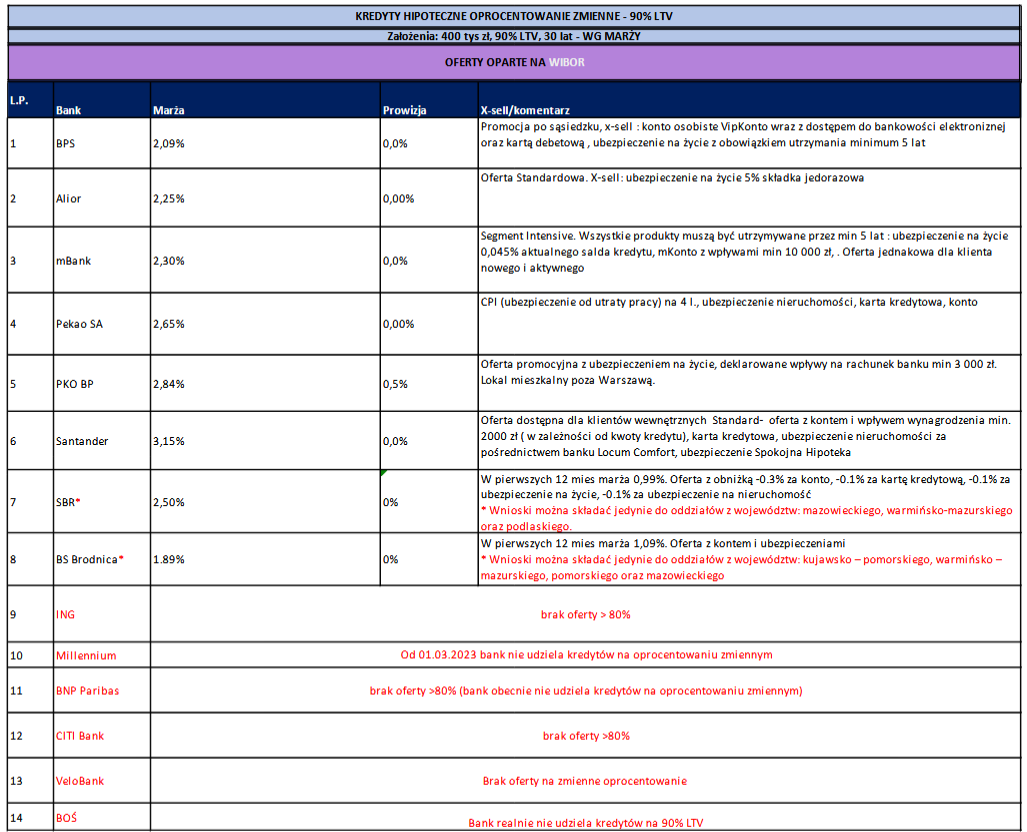The height and width of the screenshot is (832, 1027).
Task: Click Alior's margin cell showing 2,25%
Action: click(x=168, y=199)
